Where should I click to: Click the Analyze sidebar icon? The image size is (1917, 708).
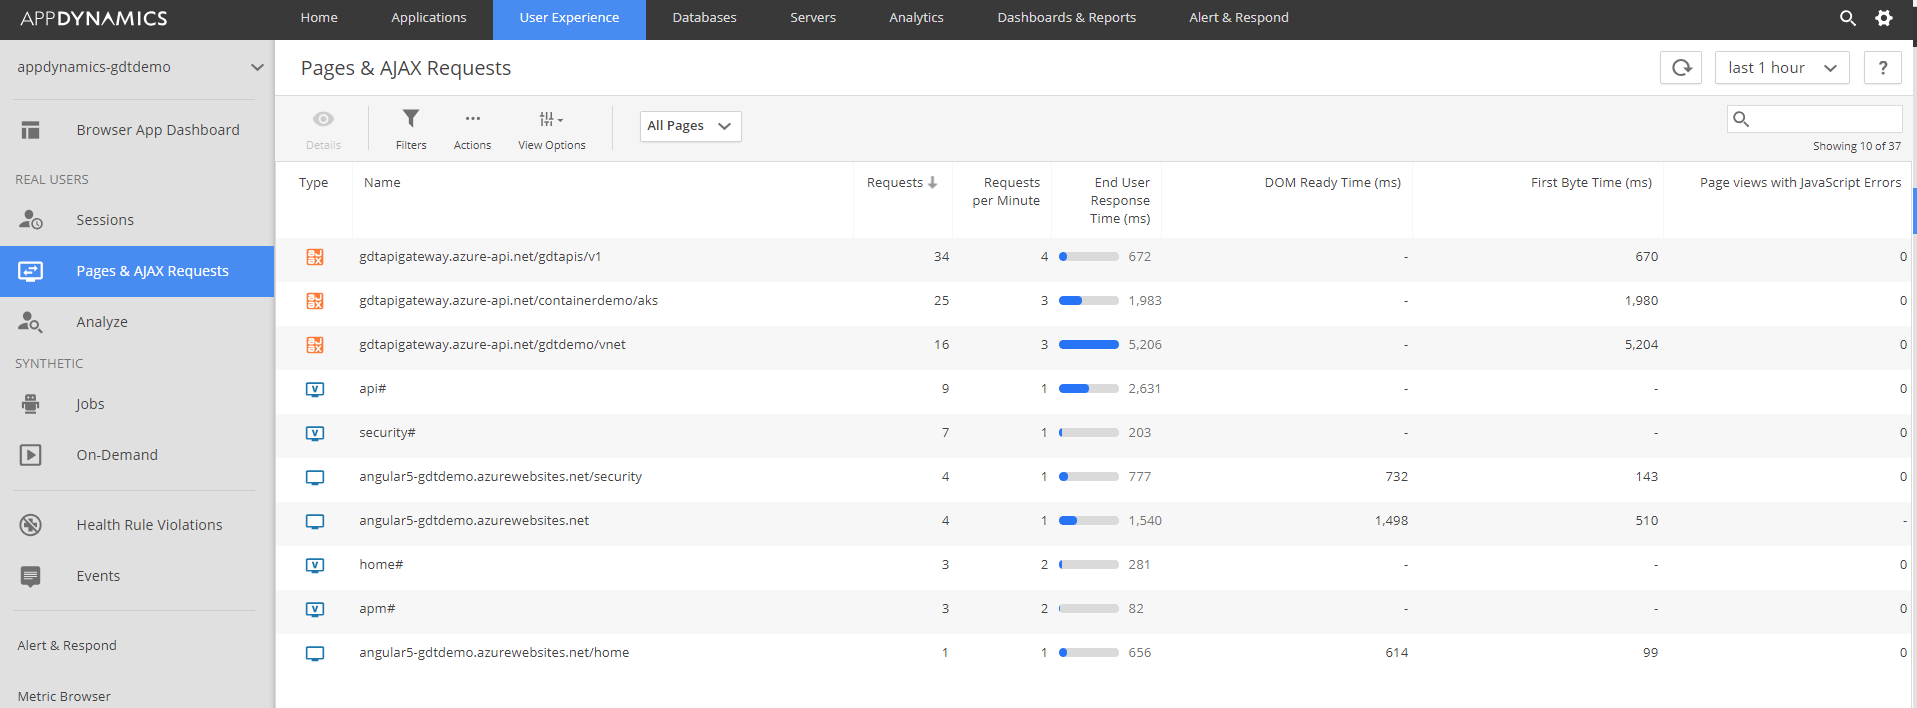pyautogui.click(x=31, y=322)
